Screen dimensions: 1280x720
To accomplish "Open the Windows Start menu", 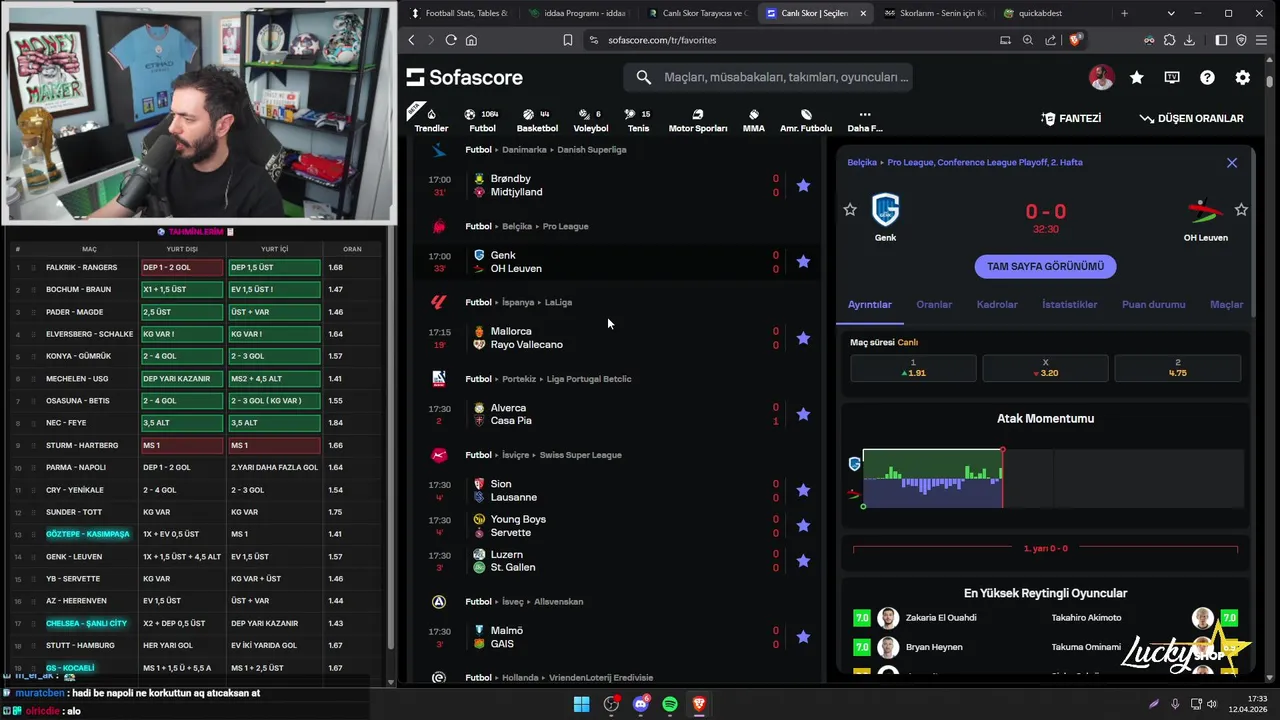I will [581, 704].
